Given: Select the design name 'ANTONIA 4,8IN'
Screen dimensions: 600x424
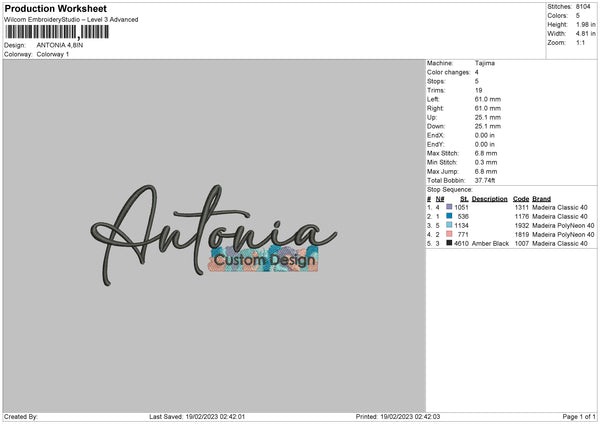Looking at the screenshot, I should click(x=60, y=45).
